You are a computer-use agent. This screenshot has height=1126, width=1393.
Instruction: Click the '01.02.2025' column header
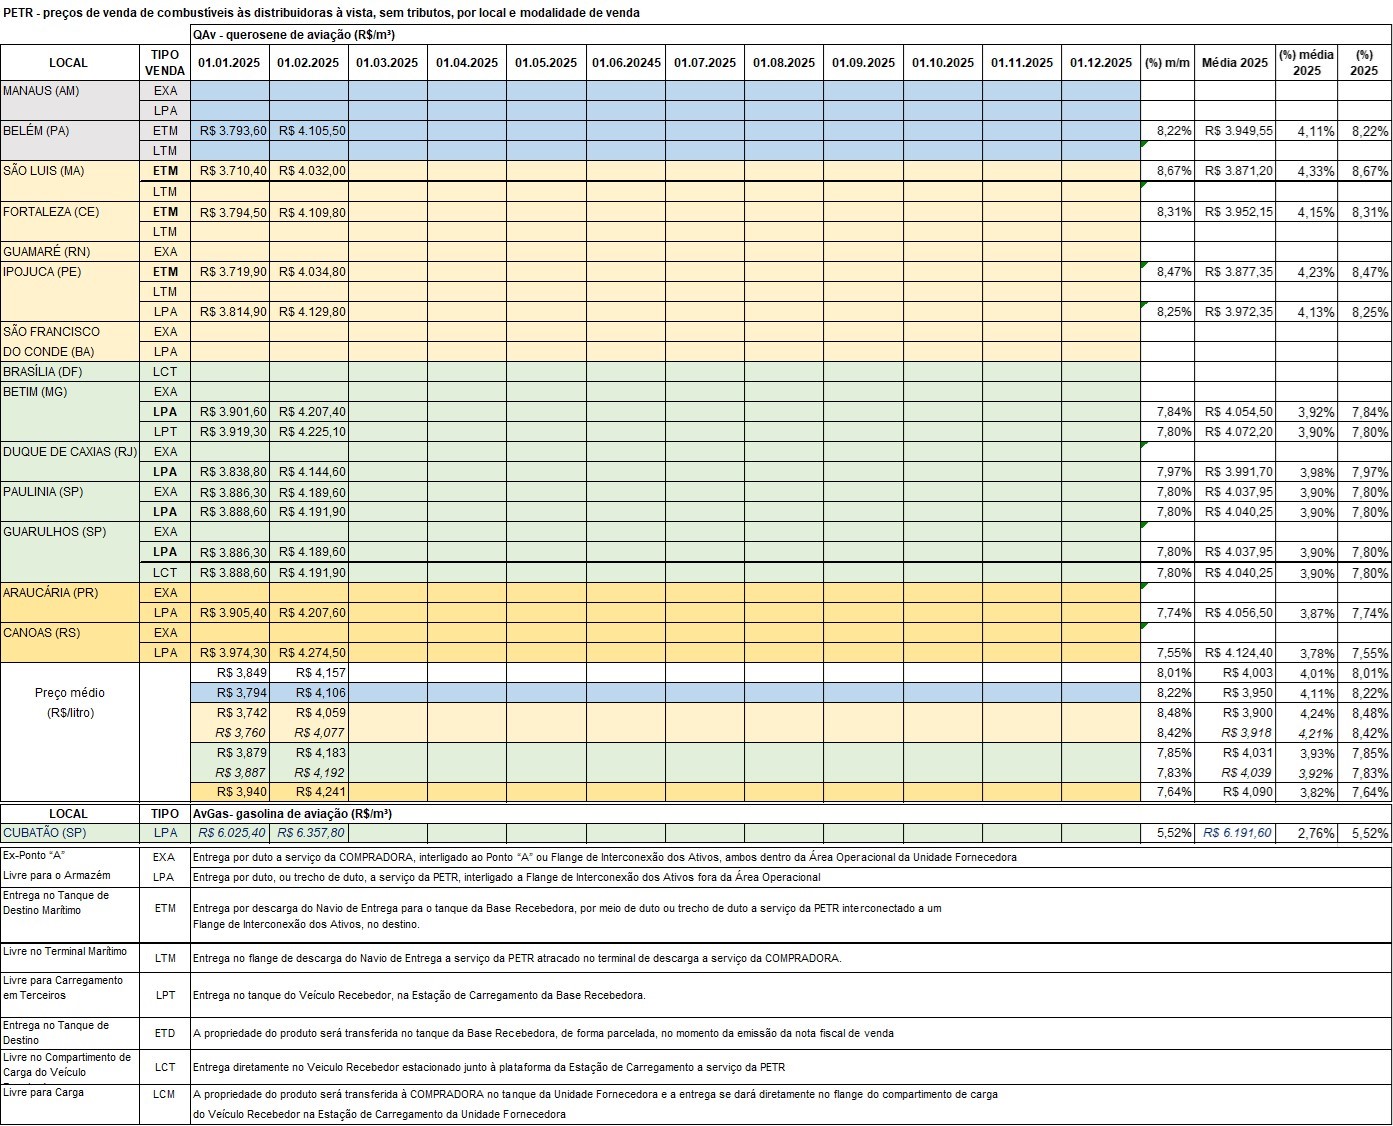[x=308, y=63]
